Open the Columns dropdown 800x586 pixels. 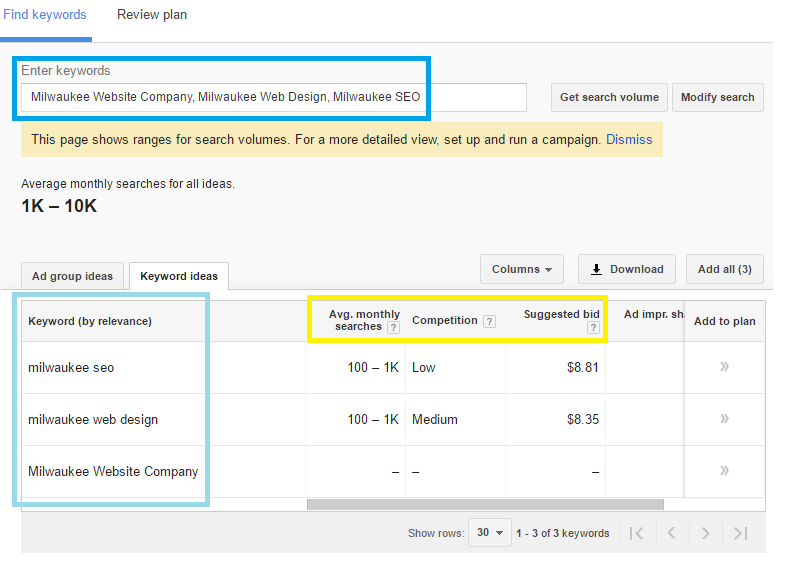pyautogui.click(x=522, y=269)
